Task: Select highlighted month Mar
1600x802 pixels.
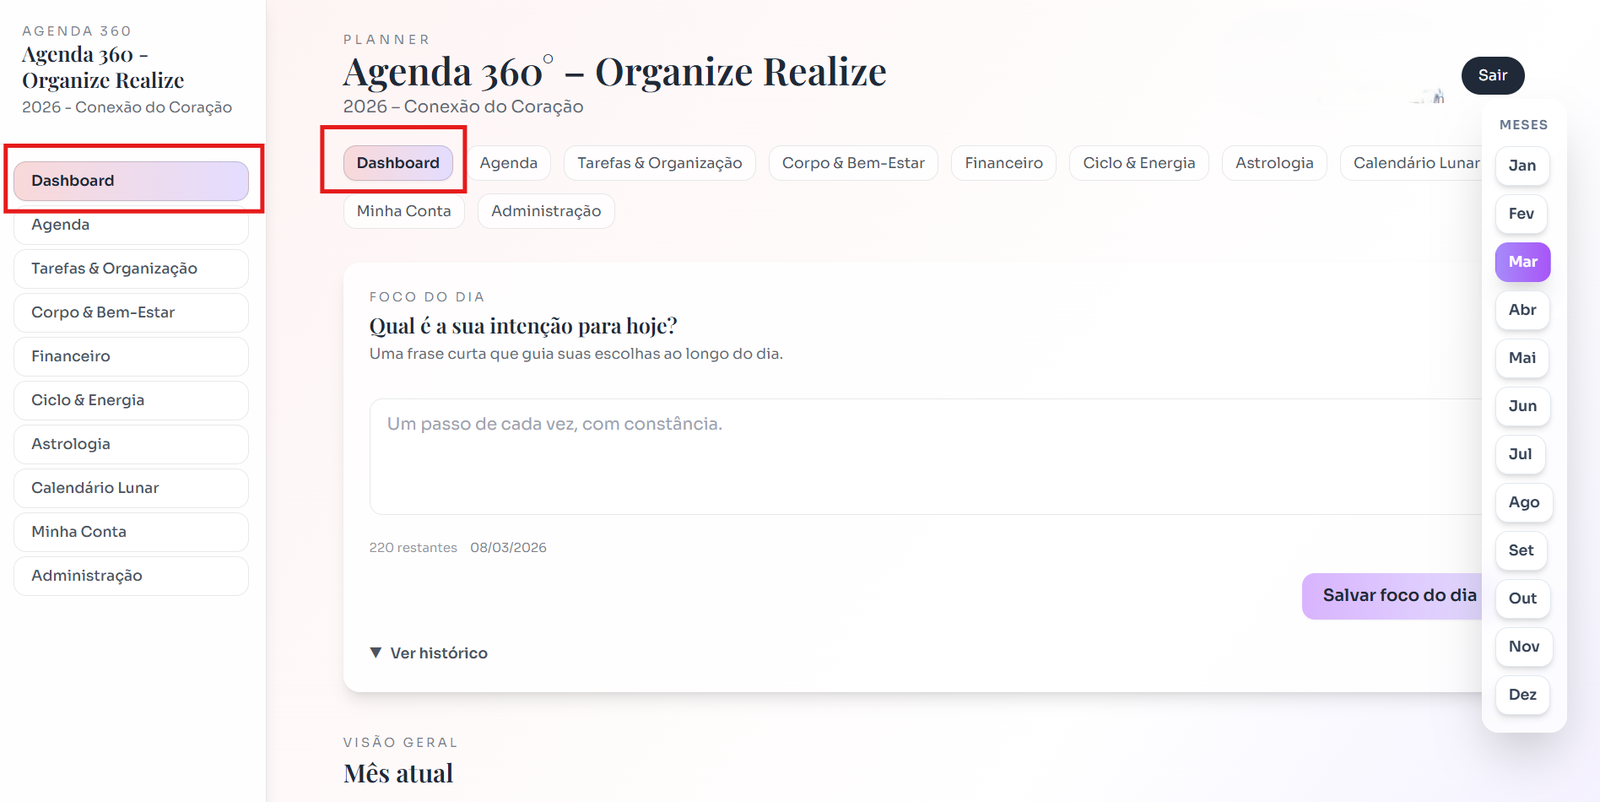Action: point(1523,262)
